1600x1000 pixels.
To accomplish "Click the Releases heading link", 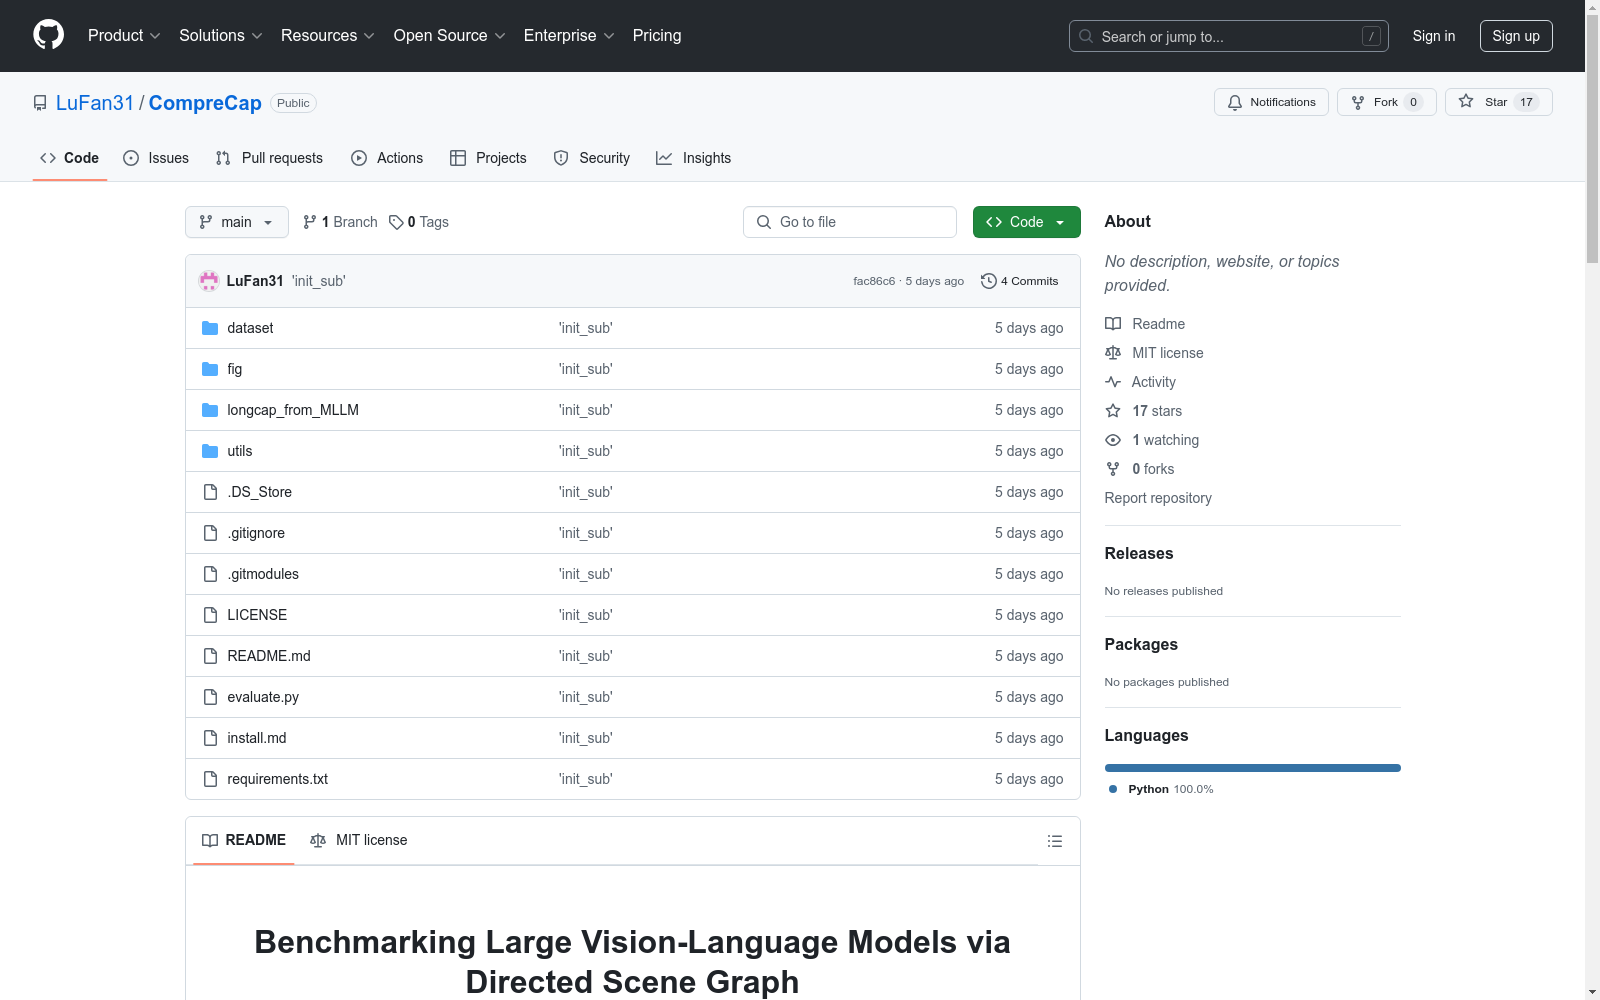I will point(1139,553).
